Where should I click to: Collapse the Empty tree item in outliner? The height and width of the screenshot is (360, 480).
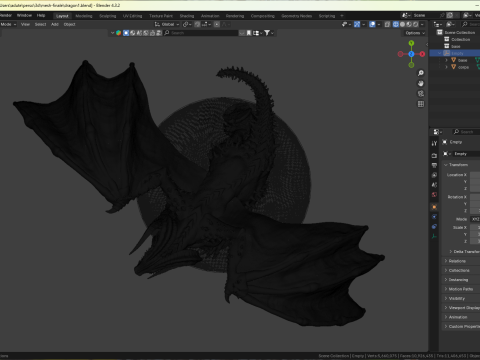click(x=440, y=53)
